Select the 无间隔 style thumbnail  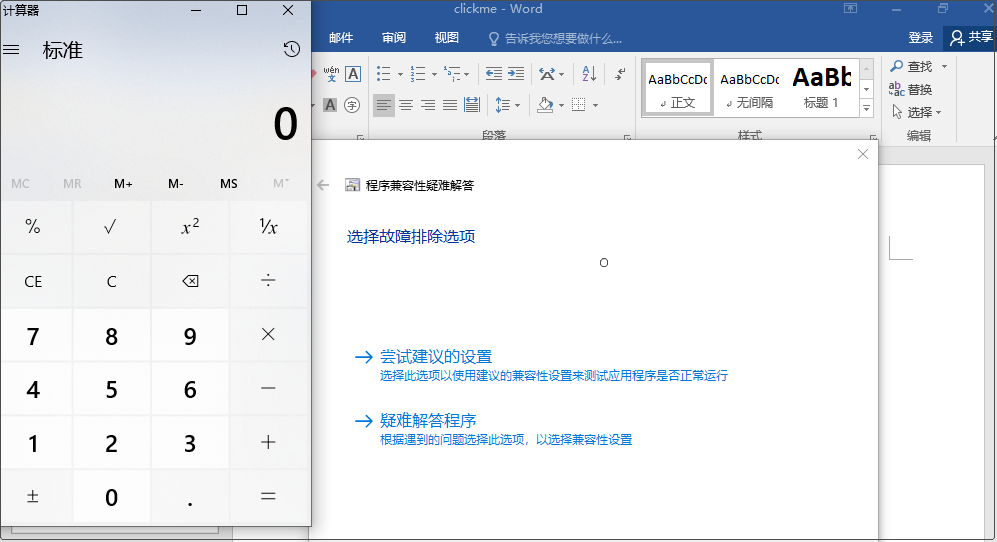[750, 88]
